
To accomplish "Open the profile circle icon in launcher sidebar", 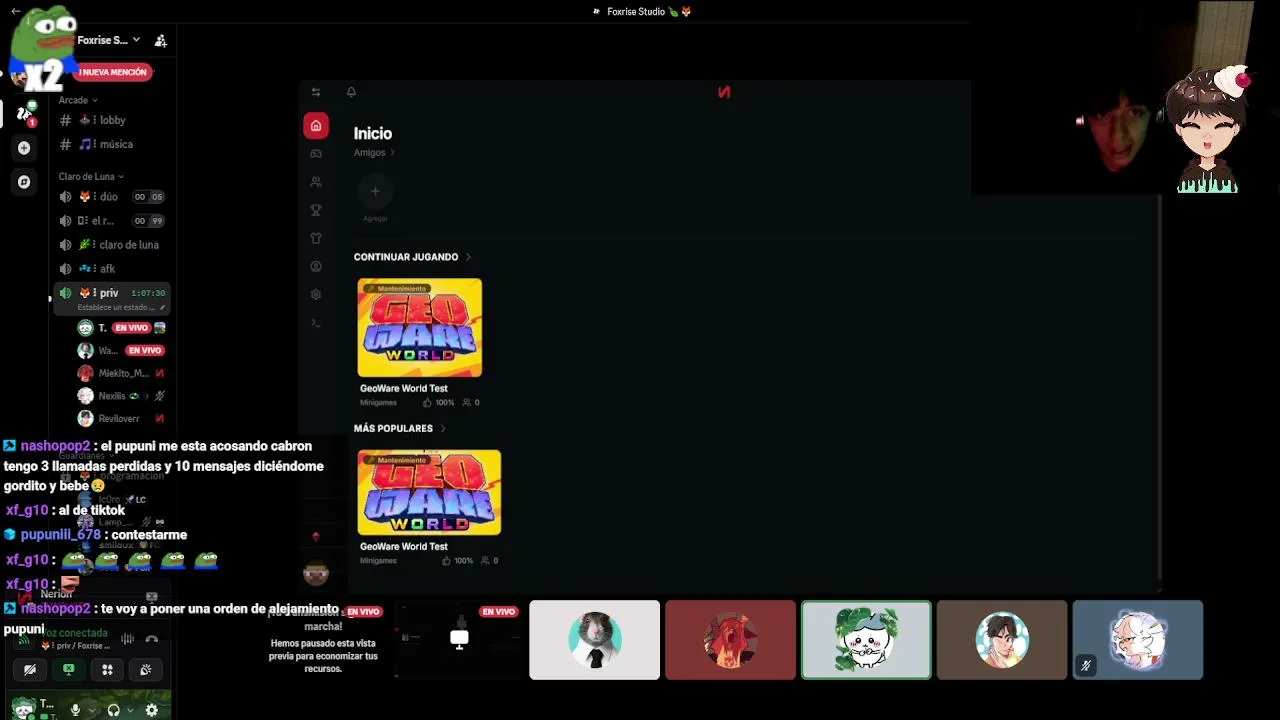I will point(316,266).
